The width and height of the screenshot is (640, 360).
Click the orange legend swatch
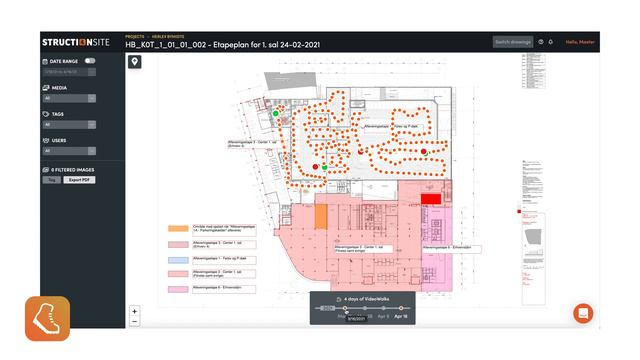tap(178, 229)
